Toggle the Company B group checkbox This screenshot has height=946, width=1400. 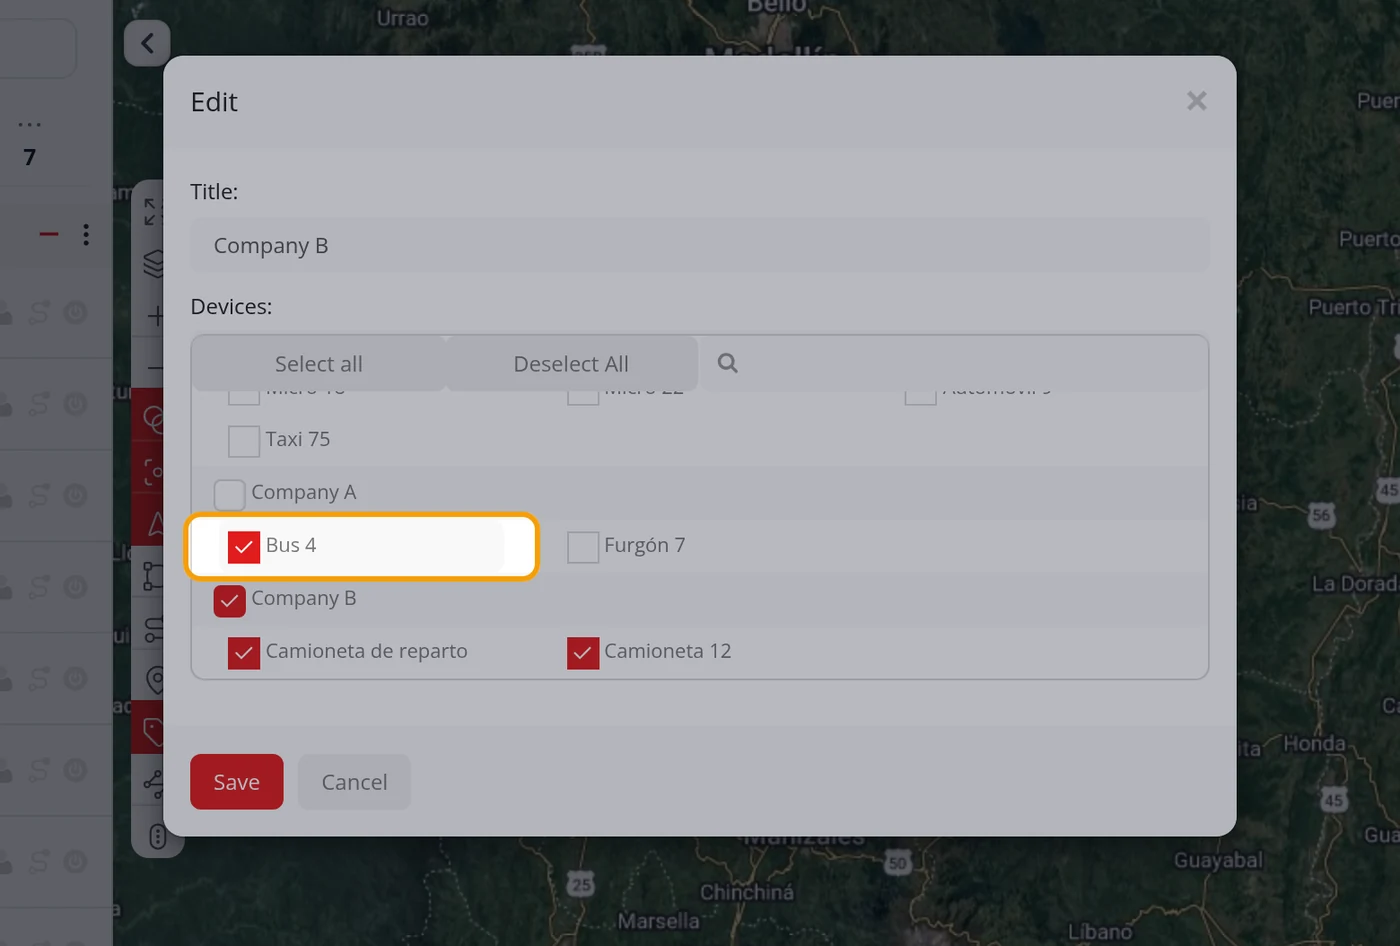click(230, 599)
